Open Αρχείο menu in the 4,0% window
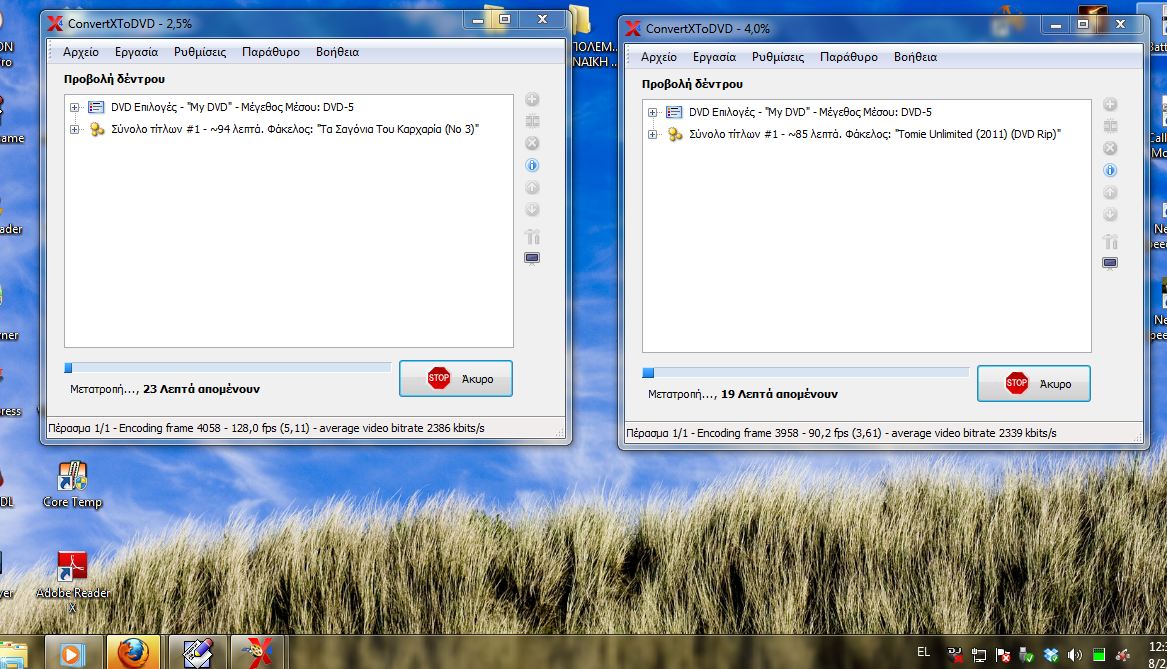1167x669 pixels. point(659,57)
